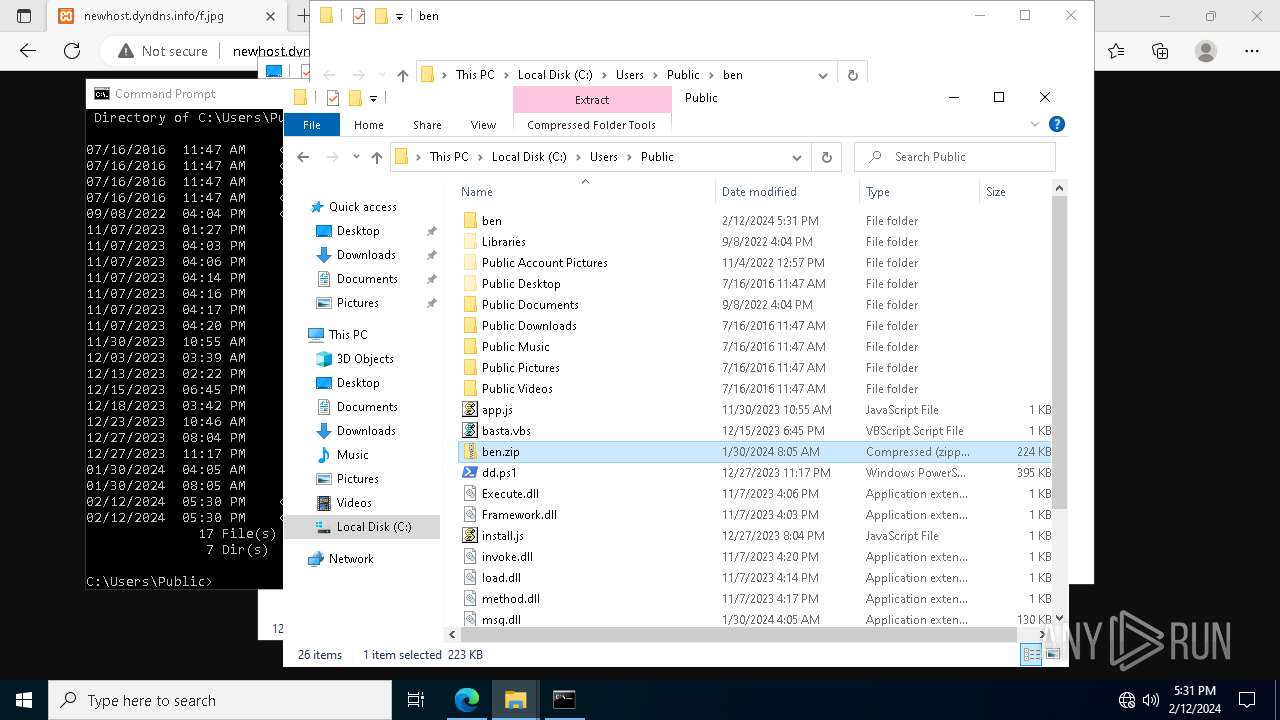The image size is (1280, 720).
Task: Open Downloads under Quick access
Action: tap(366, 255)
